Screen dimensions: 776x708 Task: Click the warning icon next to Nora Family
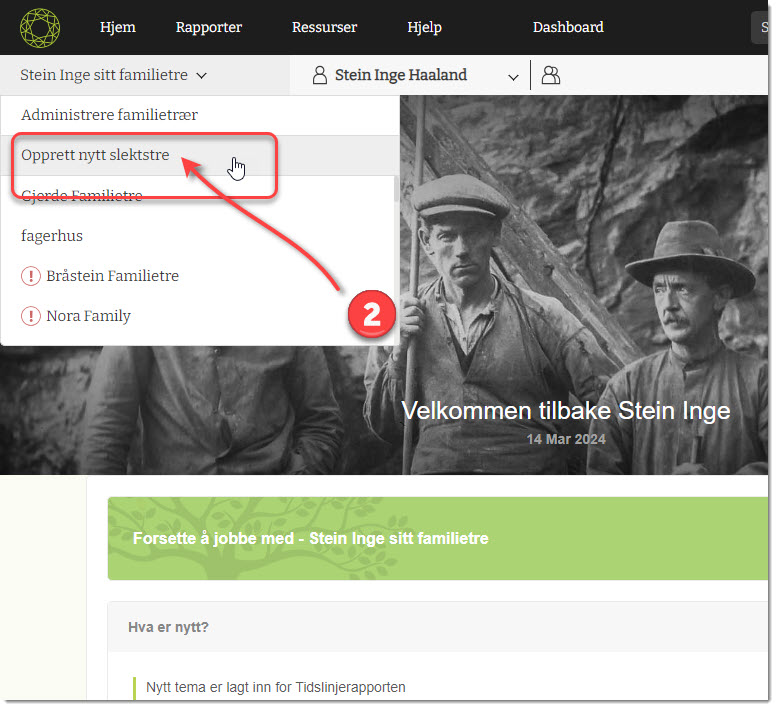[31, 316]
